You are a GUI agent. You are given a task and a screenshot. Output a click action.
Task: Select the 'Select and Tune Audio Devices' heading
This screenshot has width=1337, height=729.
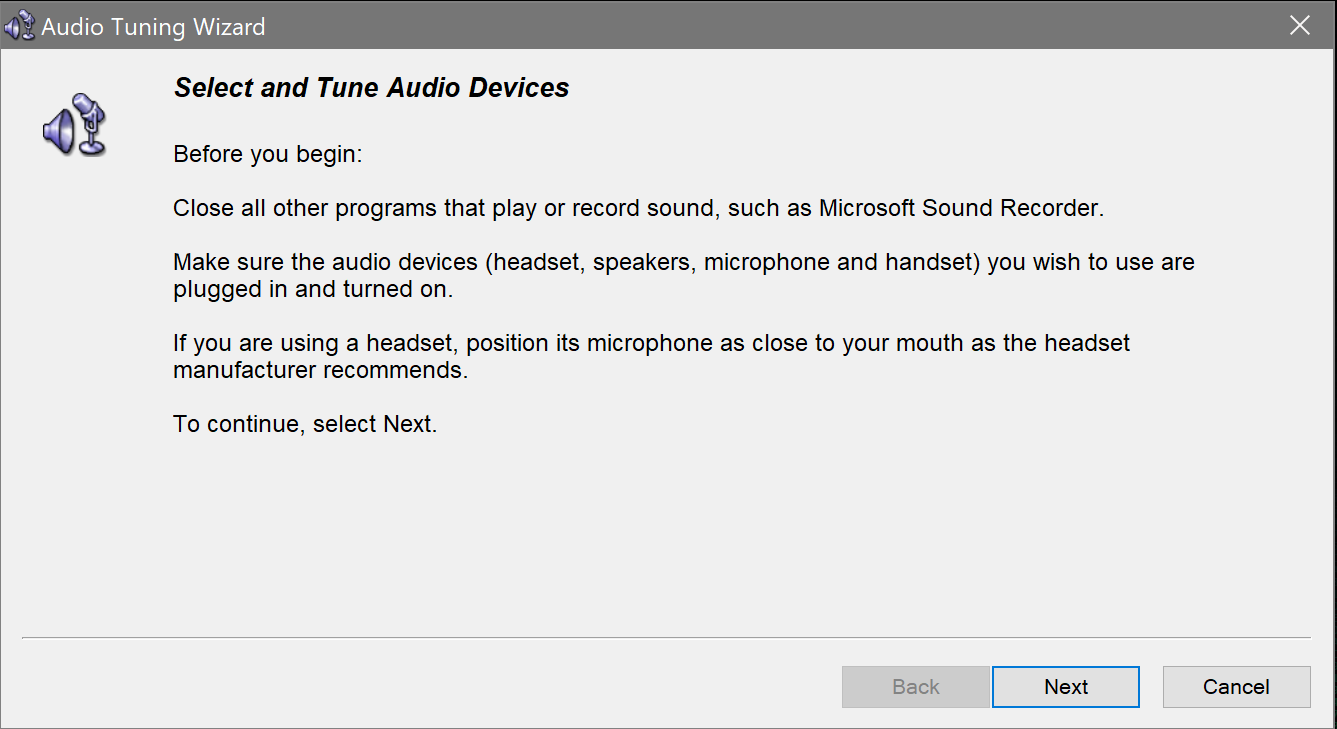click(x=371, y=88)
